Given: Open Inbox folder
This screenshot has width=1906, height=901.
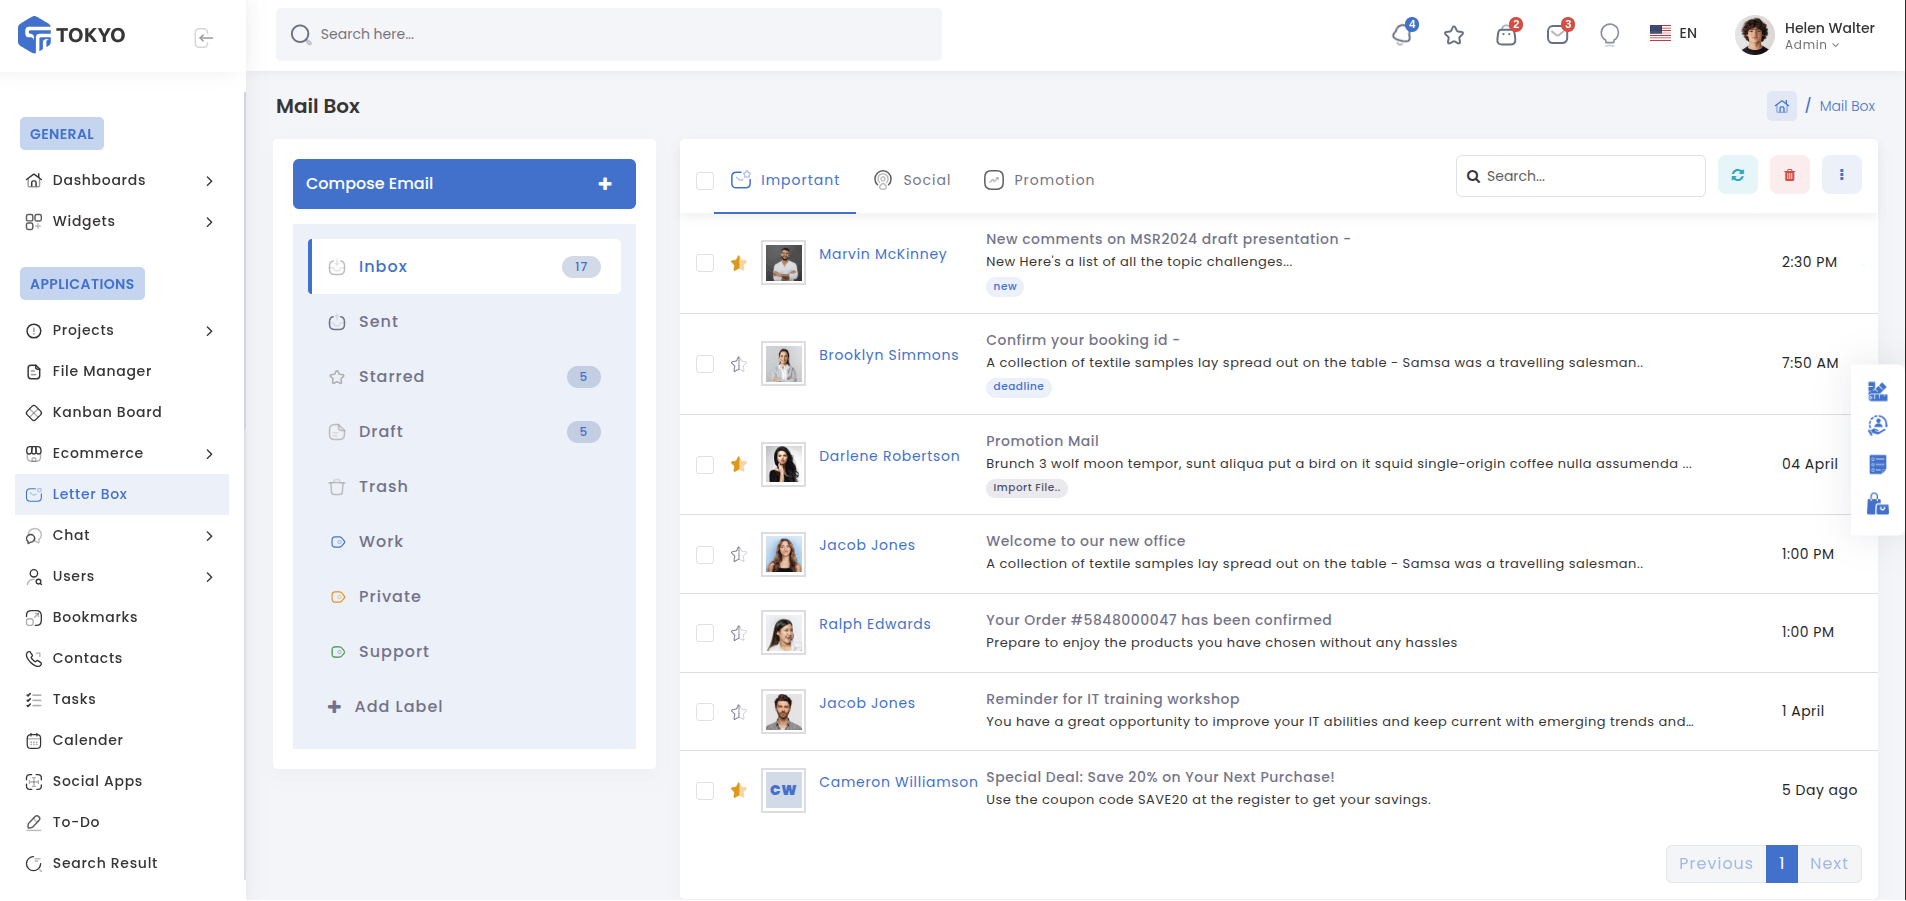Looking at the screenshot, I should 465,267.
